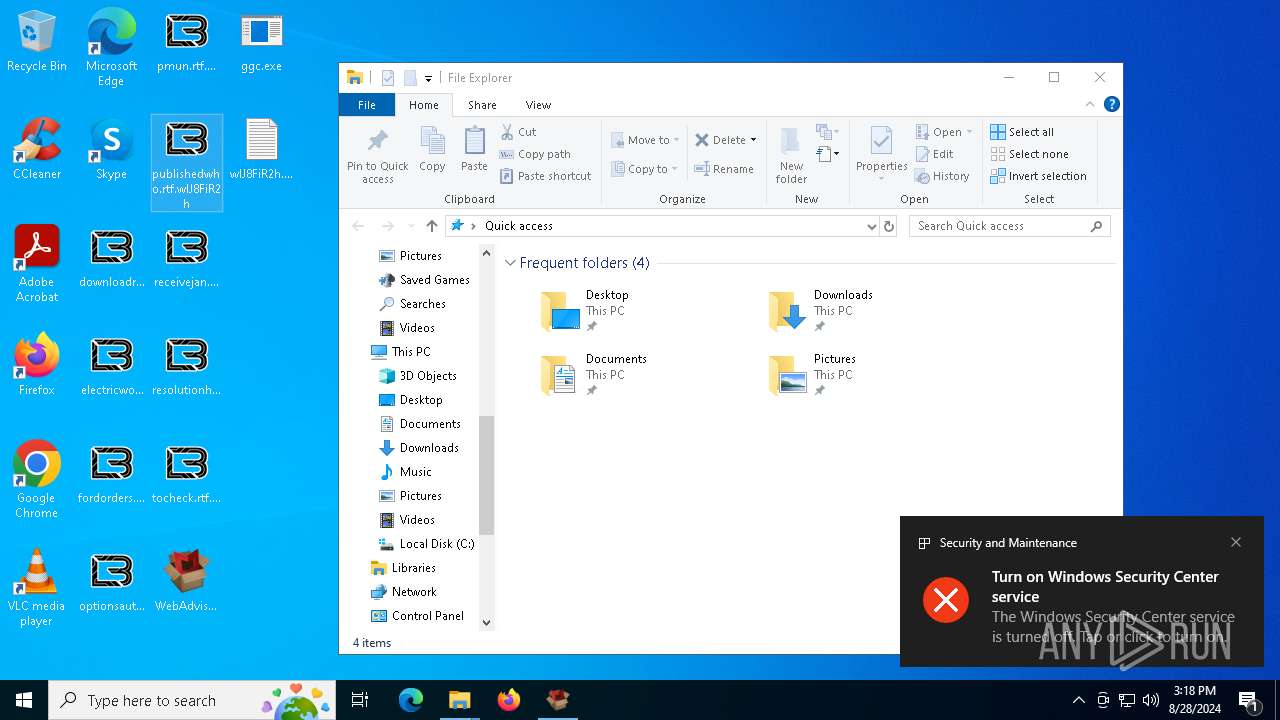1280x720 pixels.
Task: Select the Recycle Bin desktop icon
Action: [37, 42]
